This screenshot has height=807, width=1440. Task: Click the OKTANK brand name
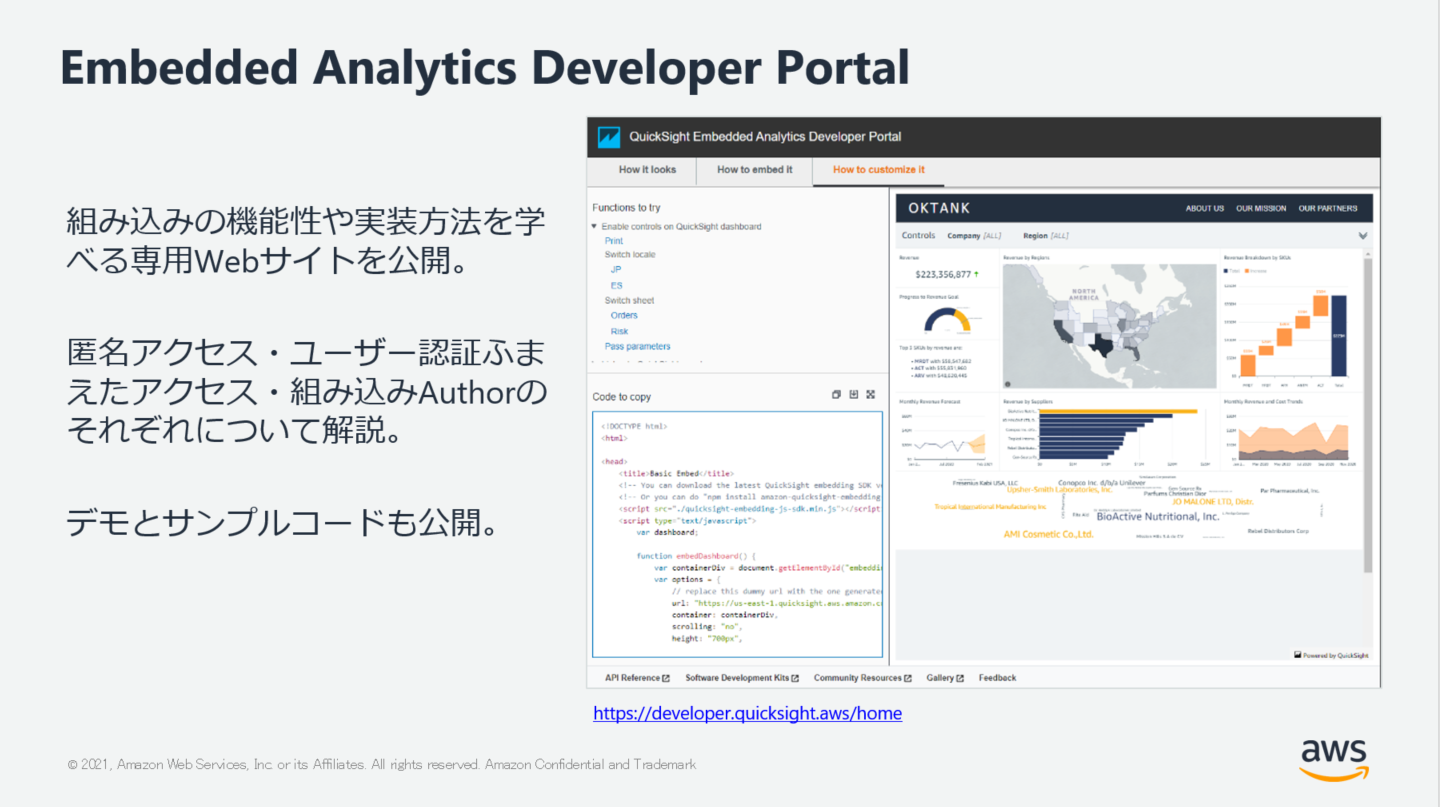[939, 208]
